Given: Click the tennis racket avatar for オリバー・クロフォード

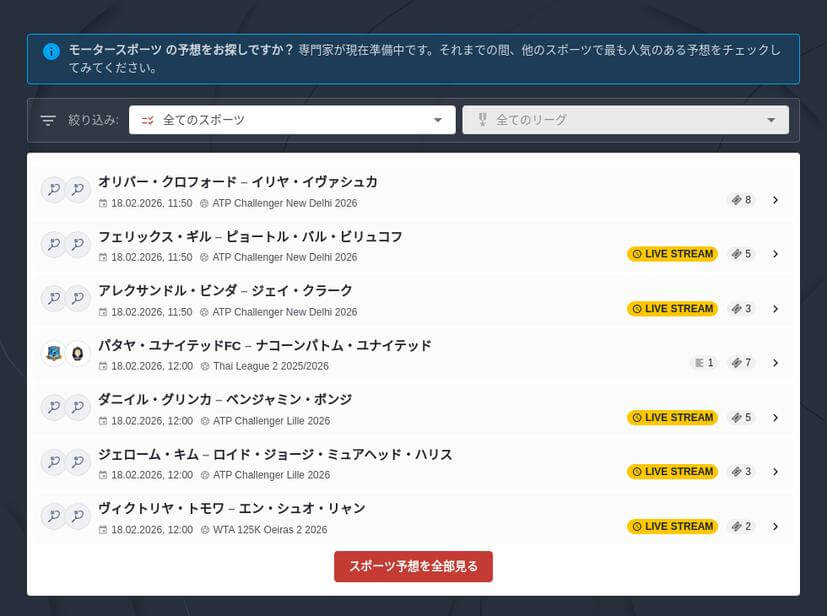Looking at the screenshot, I should click(53, 189).
